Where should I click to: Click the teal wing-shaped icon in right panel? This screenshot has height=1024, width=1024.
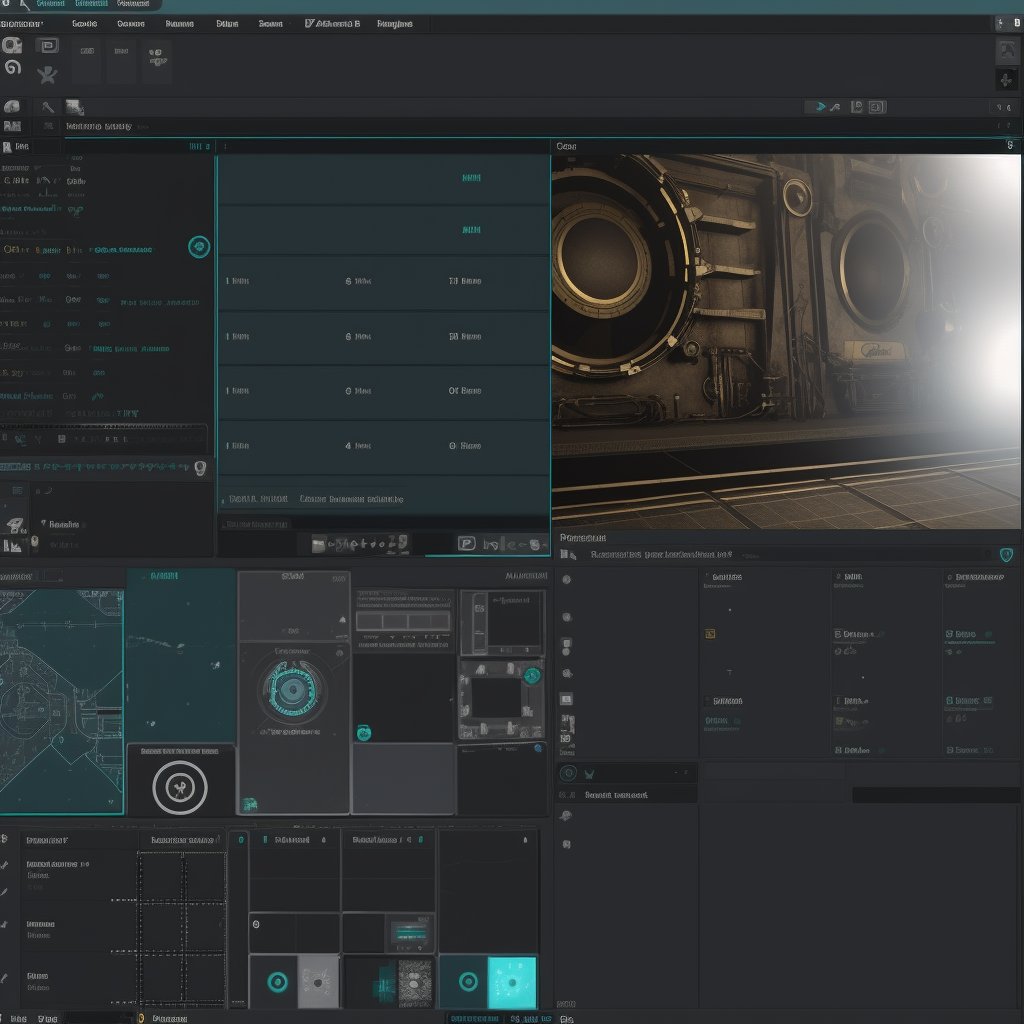click(x=589, y=774)
